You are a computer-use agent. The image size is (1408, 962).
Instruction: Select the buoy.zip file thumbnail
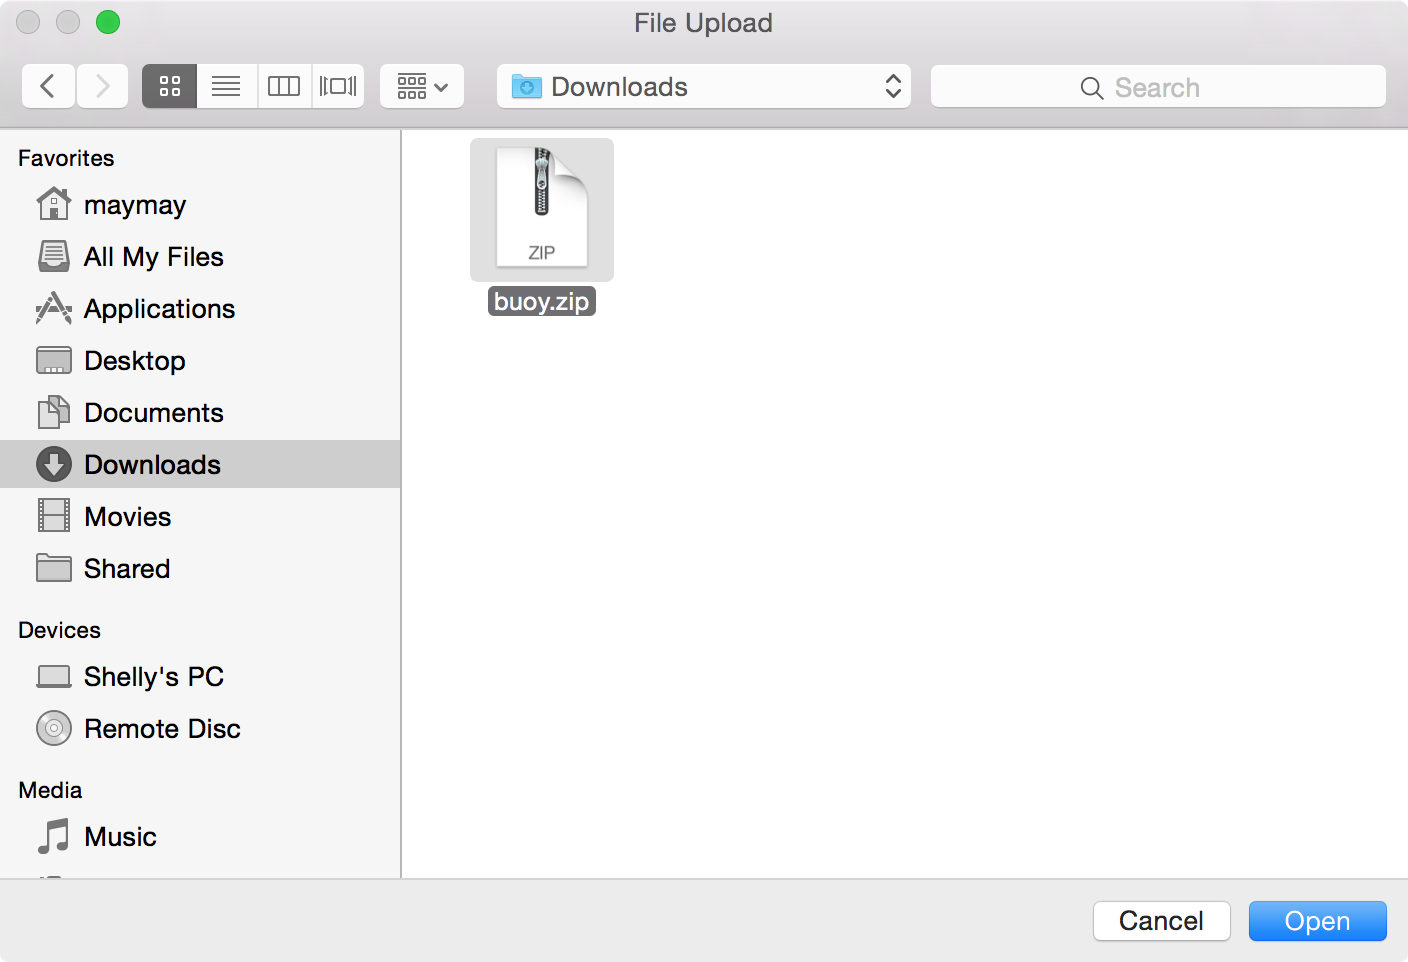tap(542, 209)
